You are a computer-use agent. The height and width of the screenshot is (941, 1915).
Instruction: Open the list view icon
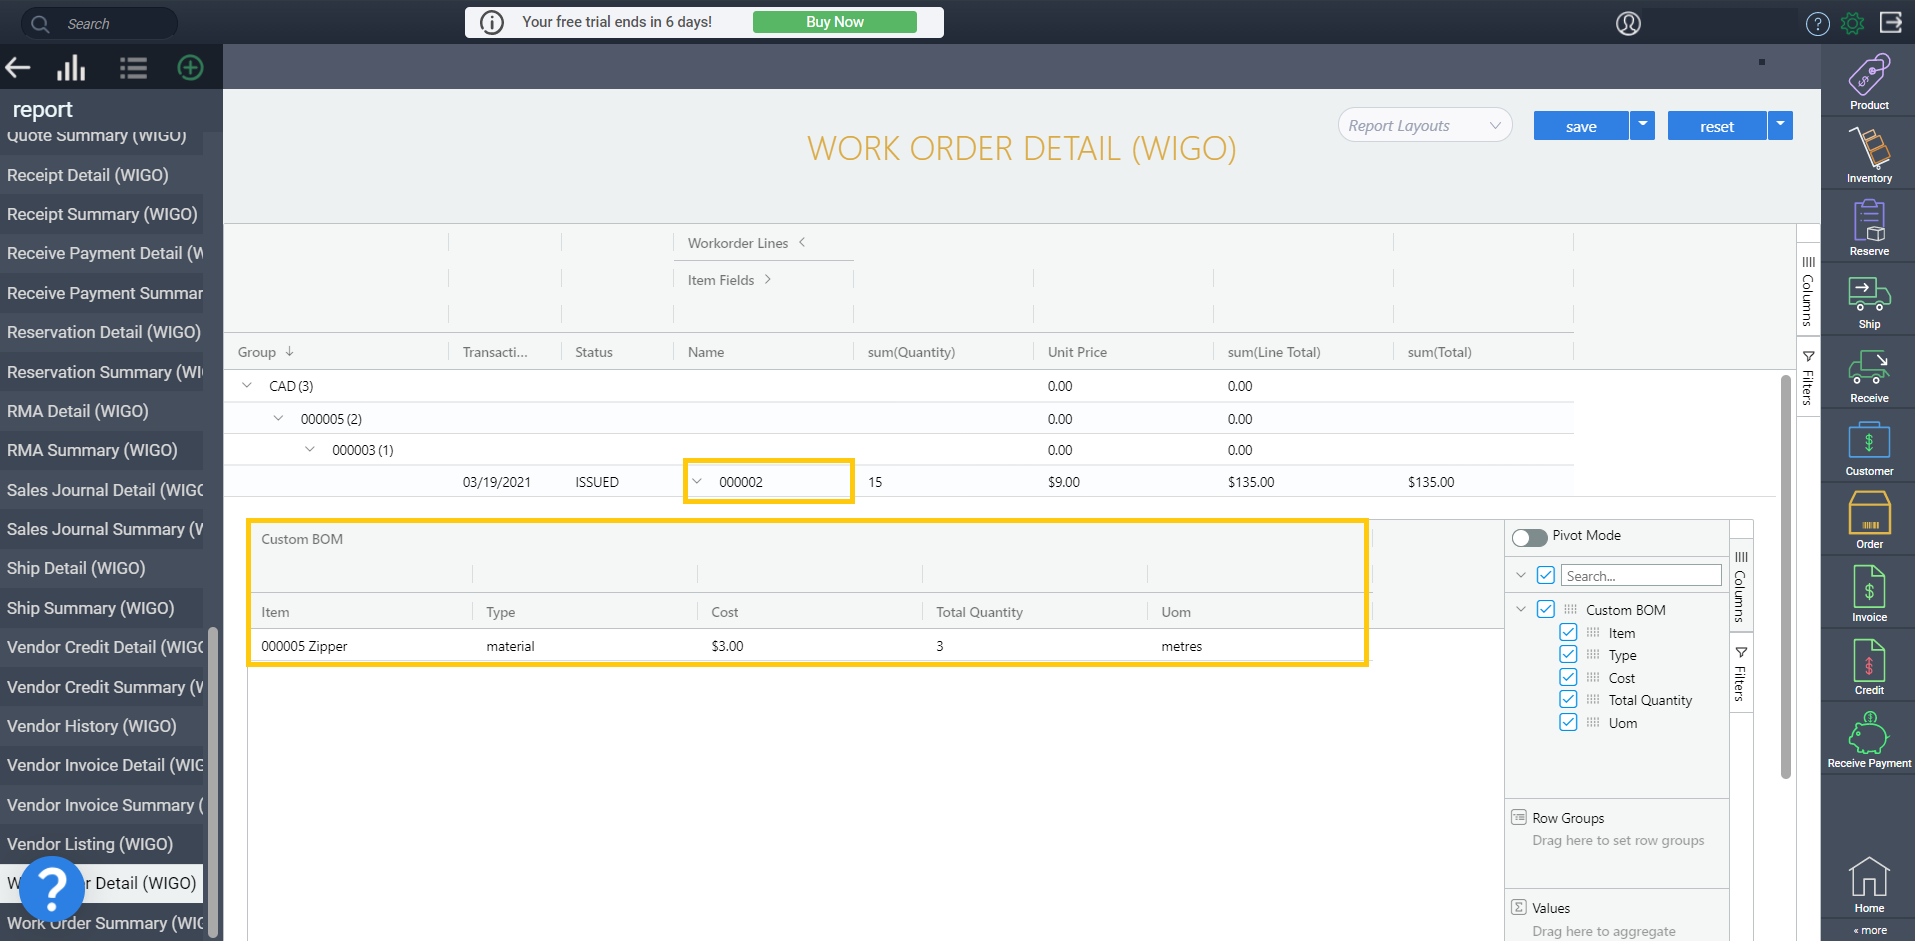[x=133, y=68]
